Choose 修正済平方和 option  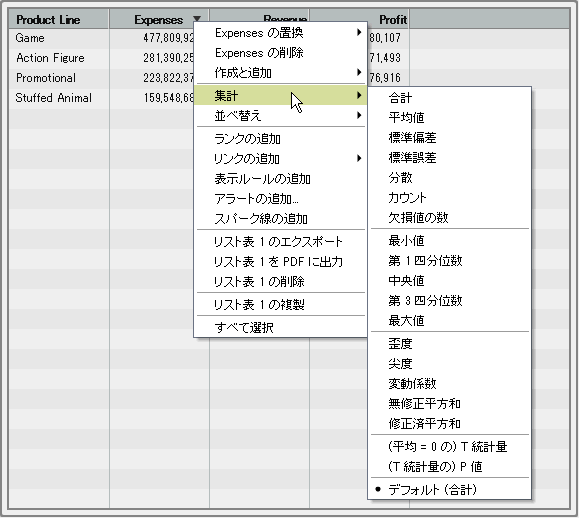point(449,423)
